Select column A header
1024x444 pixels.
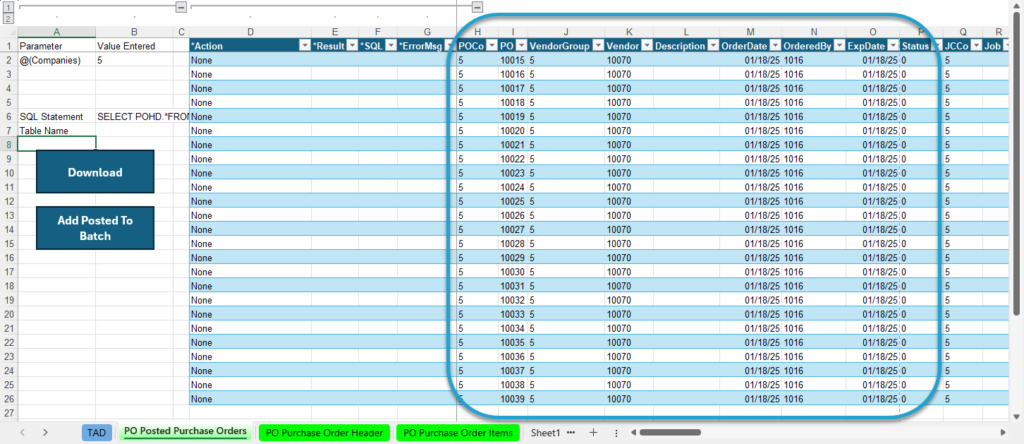(x=57, y=31)
